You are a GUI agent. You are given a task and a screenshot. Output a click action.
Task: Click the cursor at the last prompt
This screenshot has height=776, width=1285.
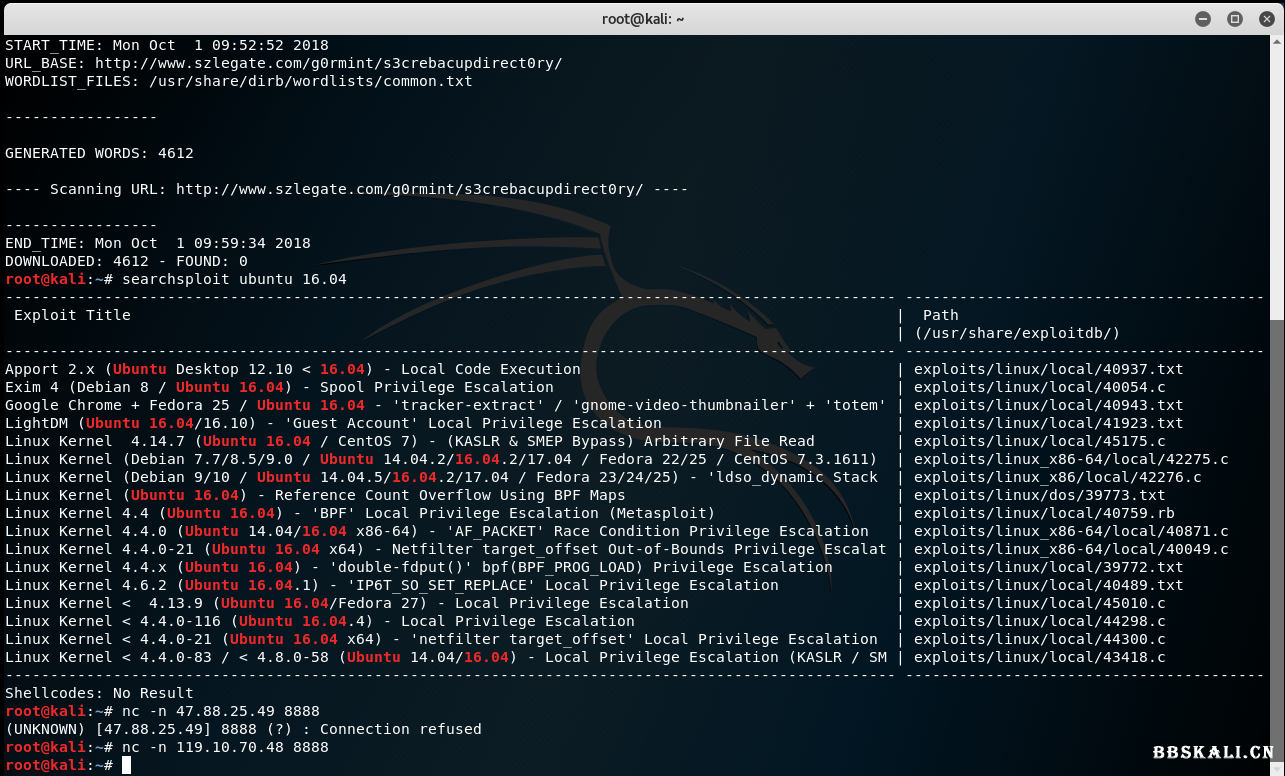pyautogui.click(x=126, y=765)
